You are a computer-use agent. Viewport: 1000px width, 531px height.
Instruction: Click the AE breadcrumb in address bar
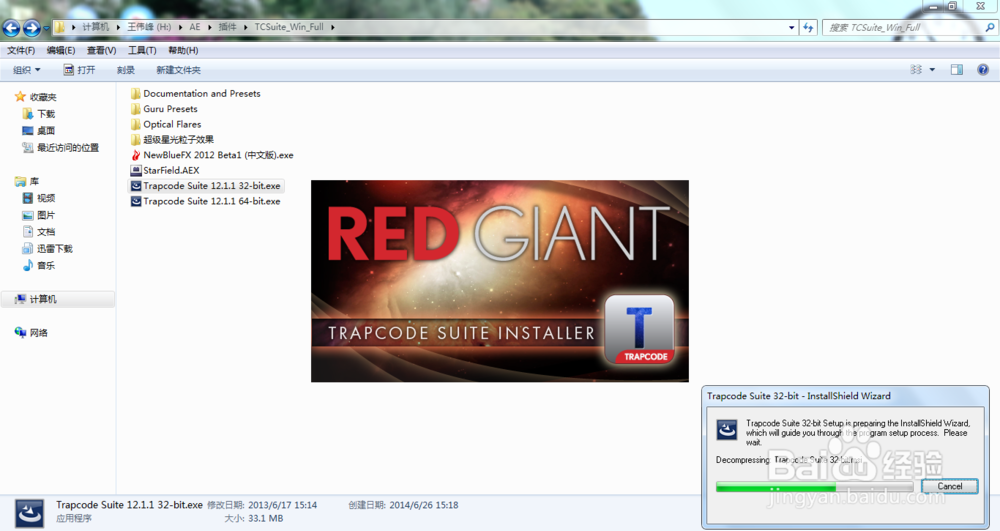pyautogui.click(x=195, y=27)
